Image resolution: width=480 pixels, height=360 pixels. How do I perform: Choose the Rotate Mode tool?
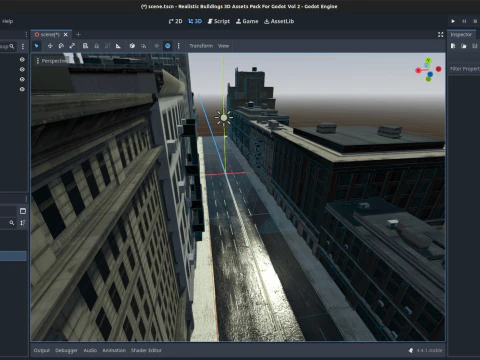tap(61, 46)
